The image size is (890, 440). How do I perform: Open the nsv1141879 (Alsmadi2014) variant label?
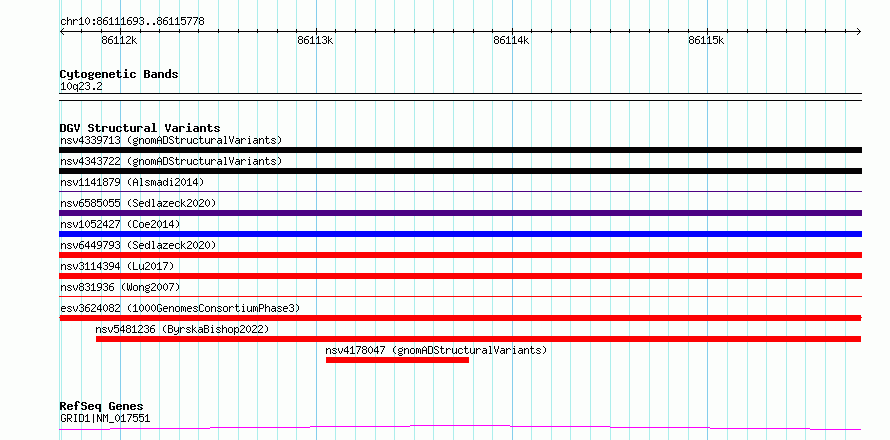[x=132, y=182]
